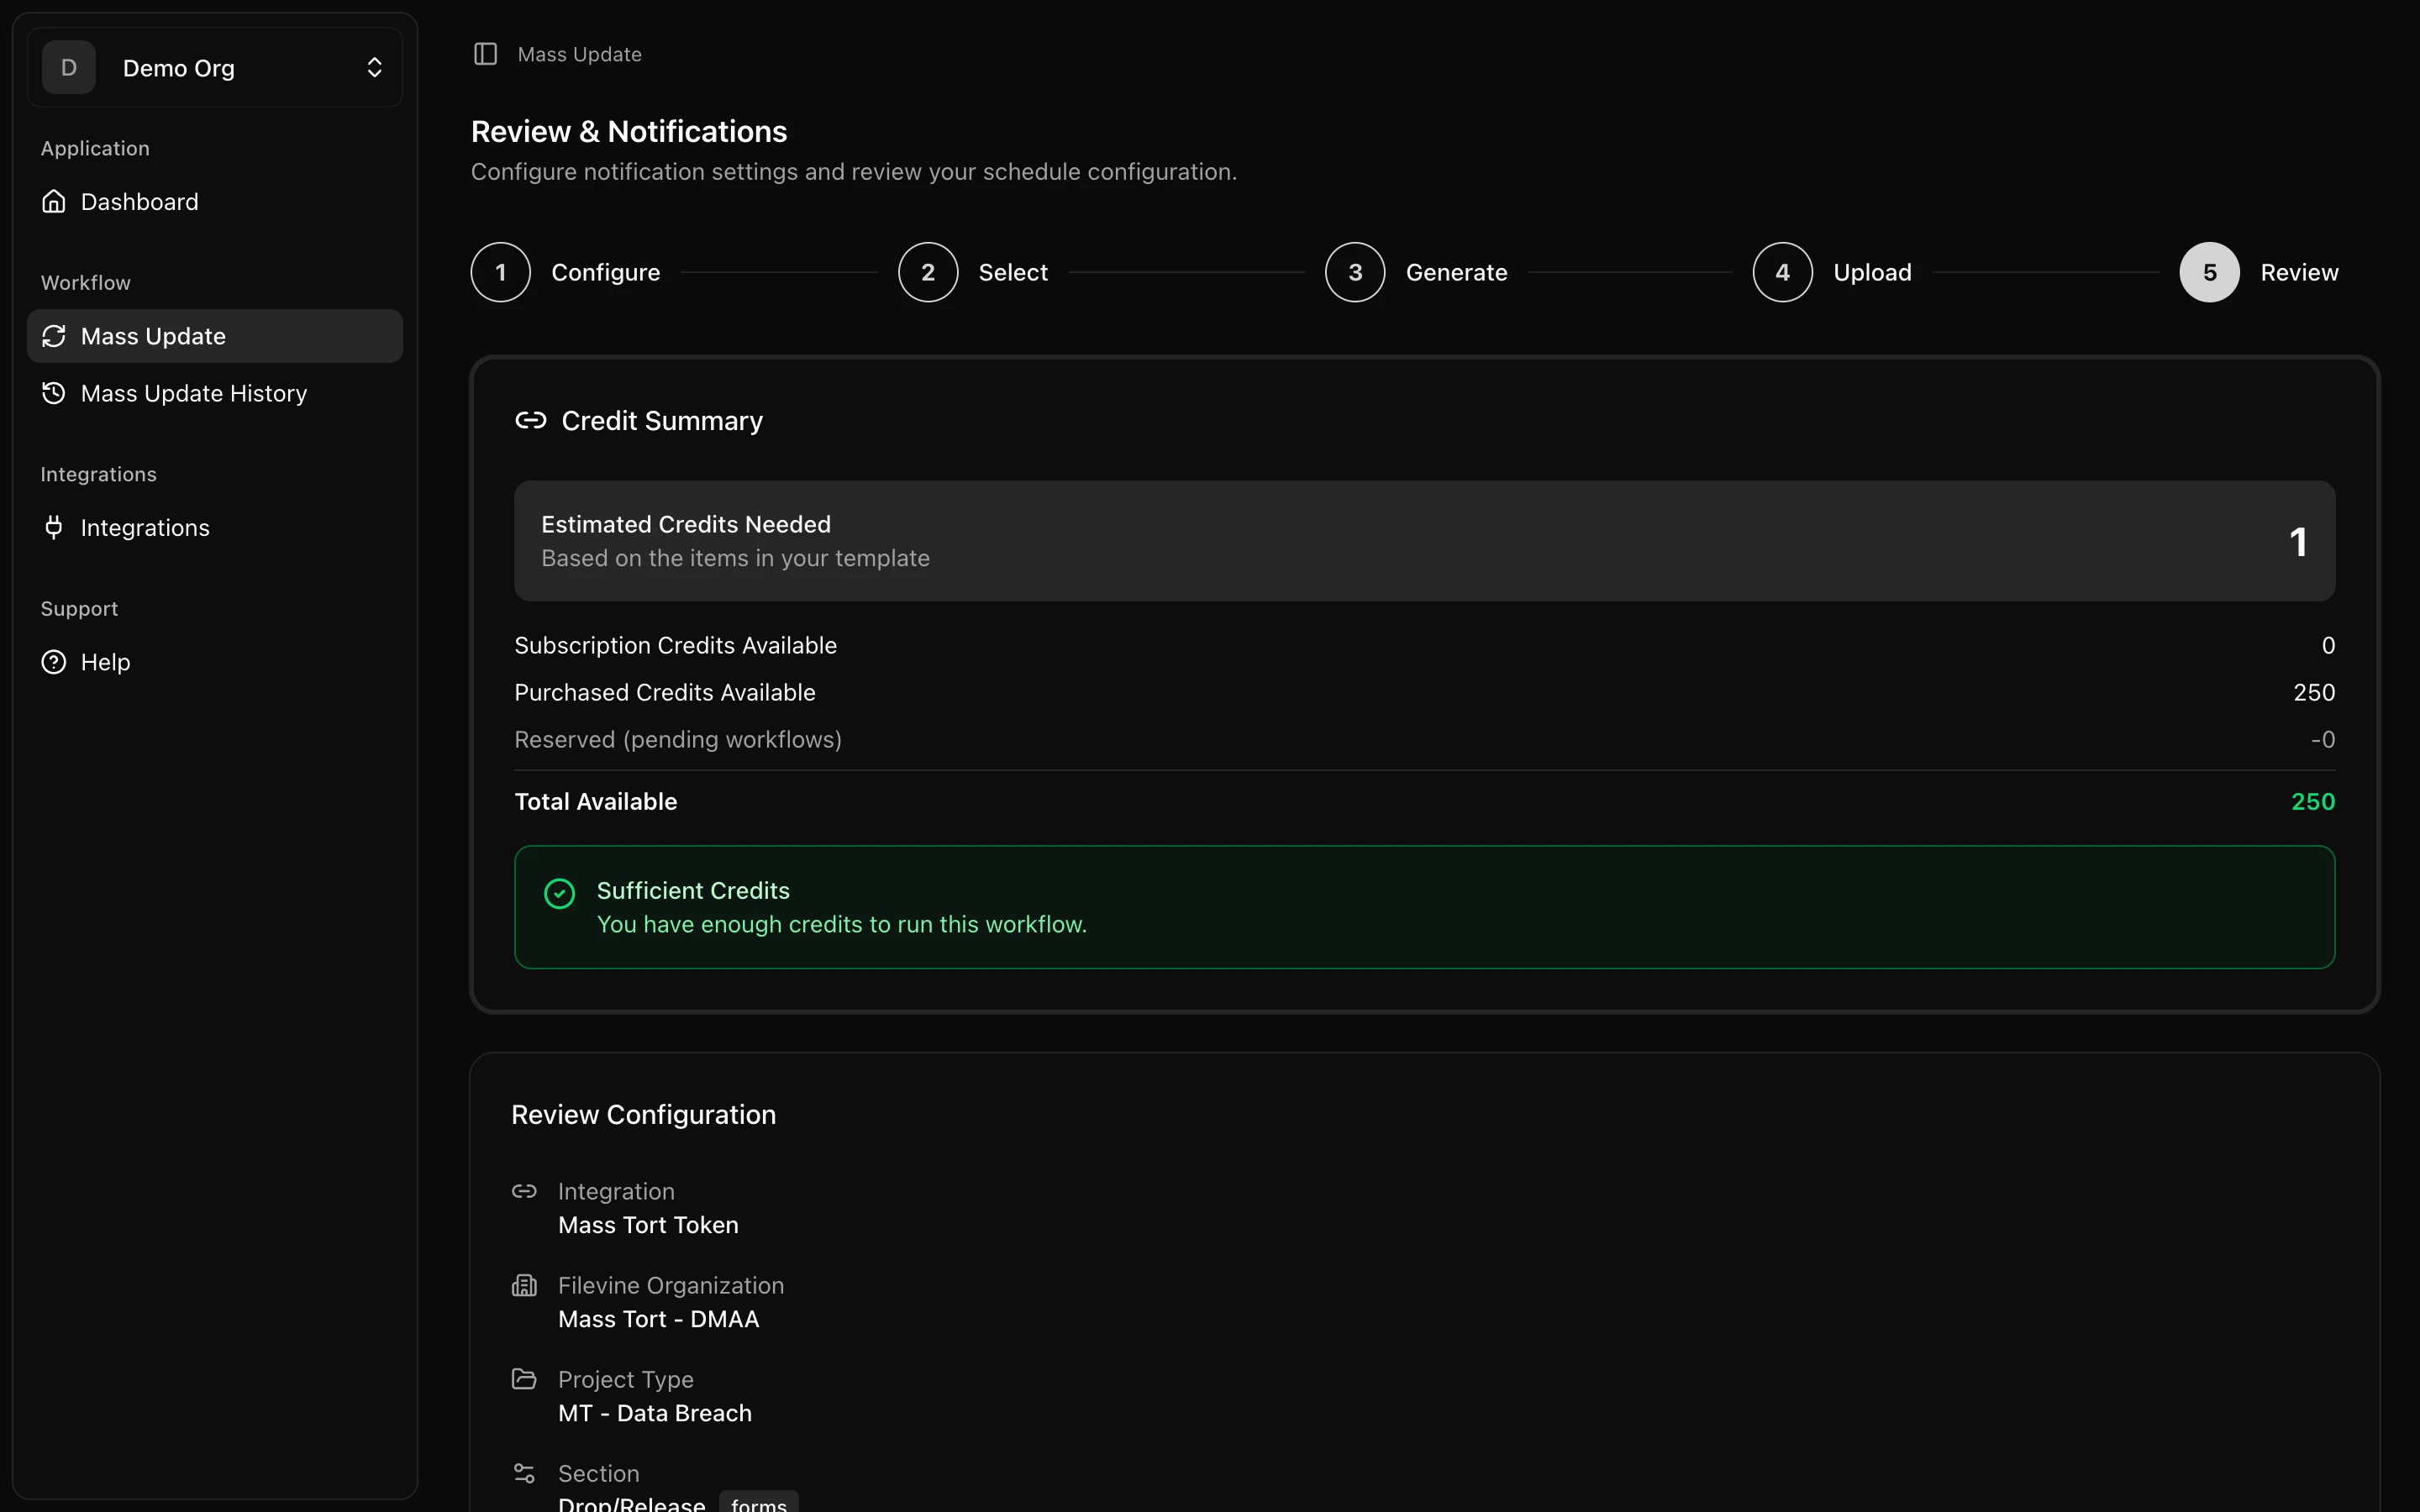The image size is (2420, 1512).
Task: Click the link icon next to Credit Summary
Action: click(x=531, y=421)
